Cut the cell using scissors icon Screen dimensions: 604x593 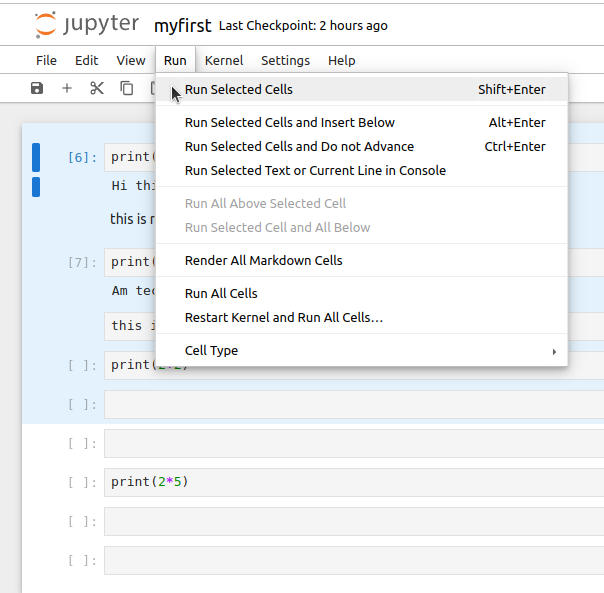coord(97,88)
